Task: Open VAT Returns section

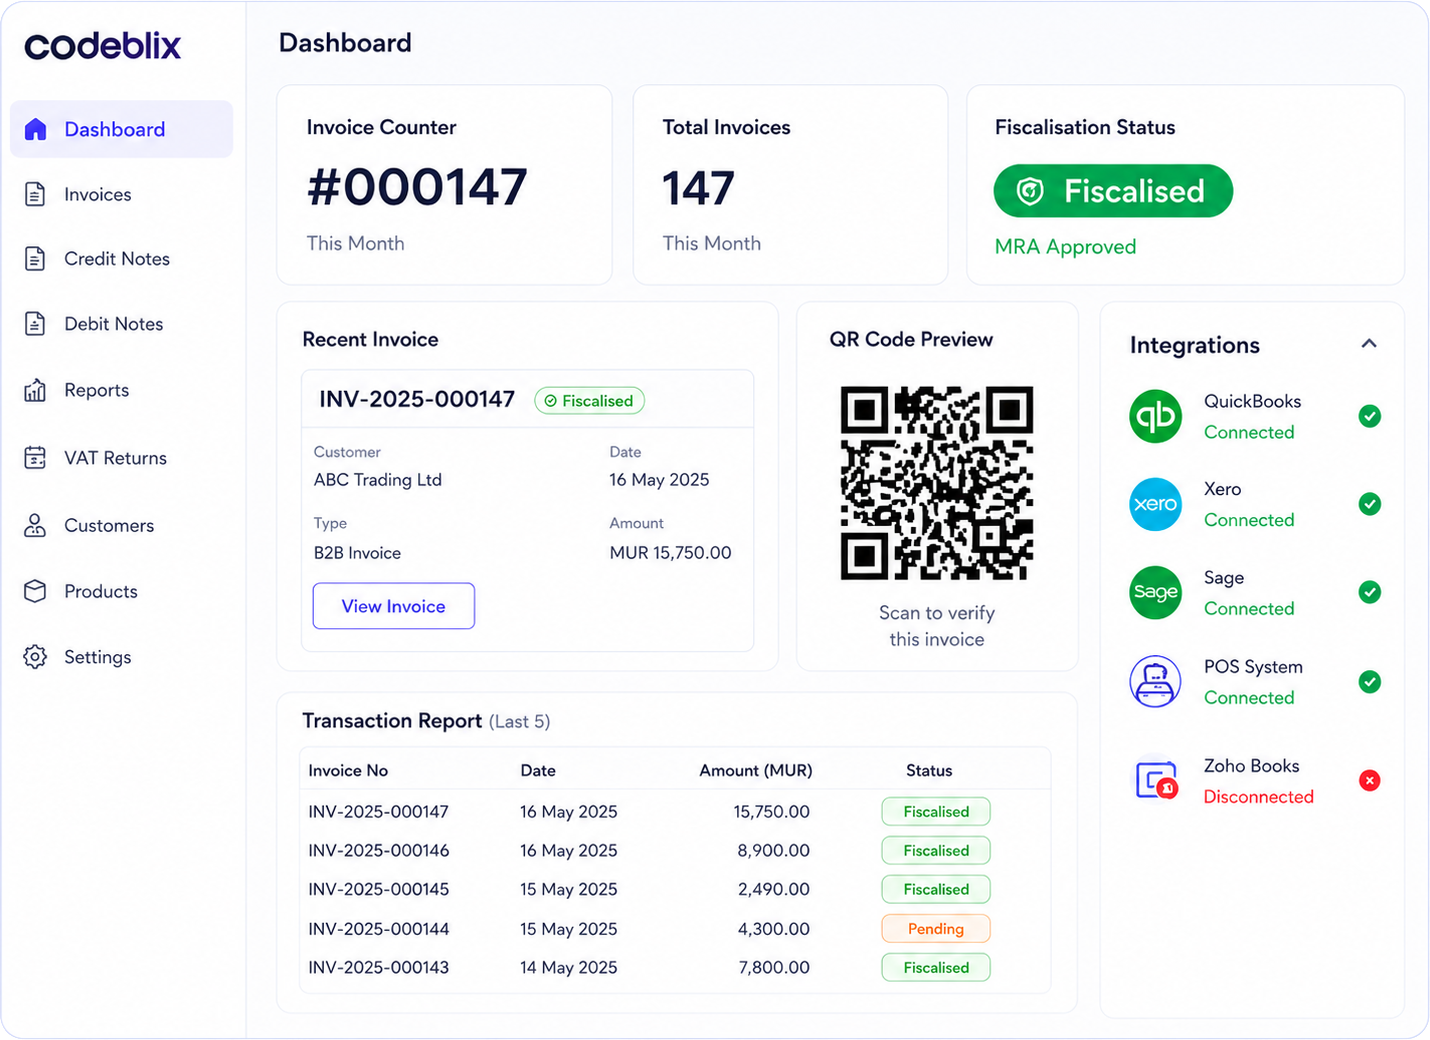Action: coord(115,458)
